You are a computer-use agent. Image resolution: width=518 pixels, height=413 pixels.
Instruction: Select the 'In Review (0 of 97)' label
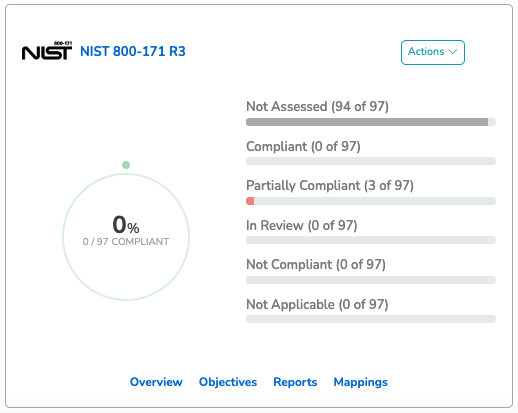point(302,225)
